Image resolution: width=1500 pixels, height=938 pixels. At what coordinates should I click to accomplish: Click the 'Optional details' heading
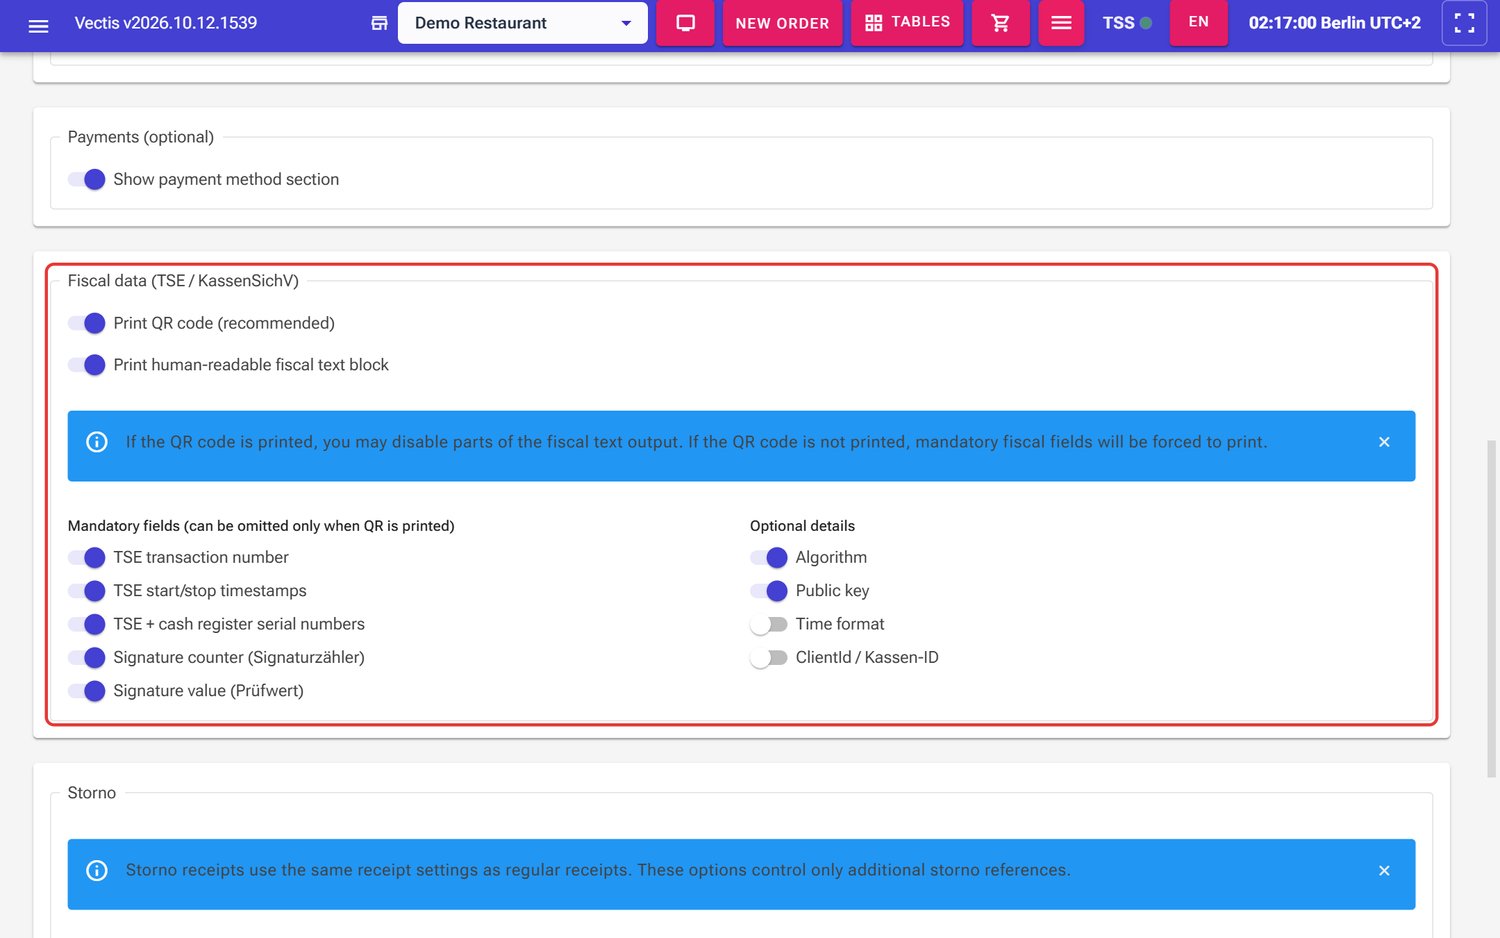[802, 526]
